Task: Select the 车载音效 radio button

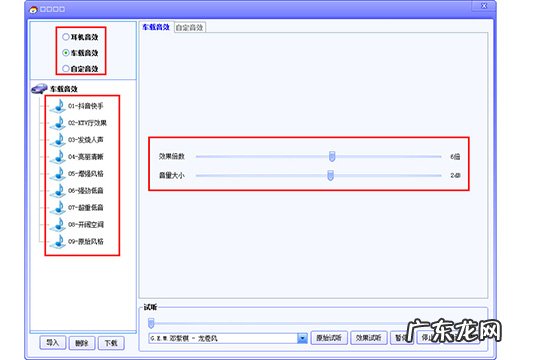Action: pos(65,53)
